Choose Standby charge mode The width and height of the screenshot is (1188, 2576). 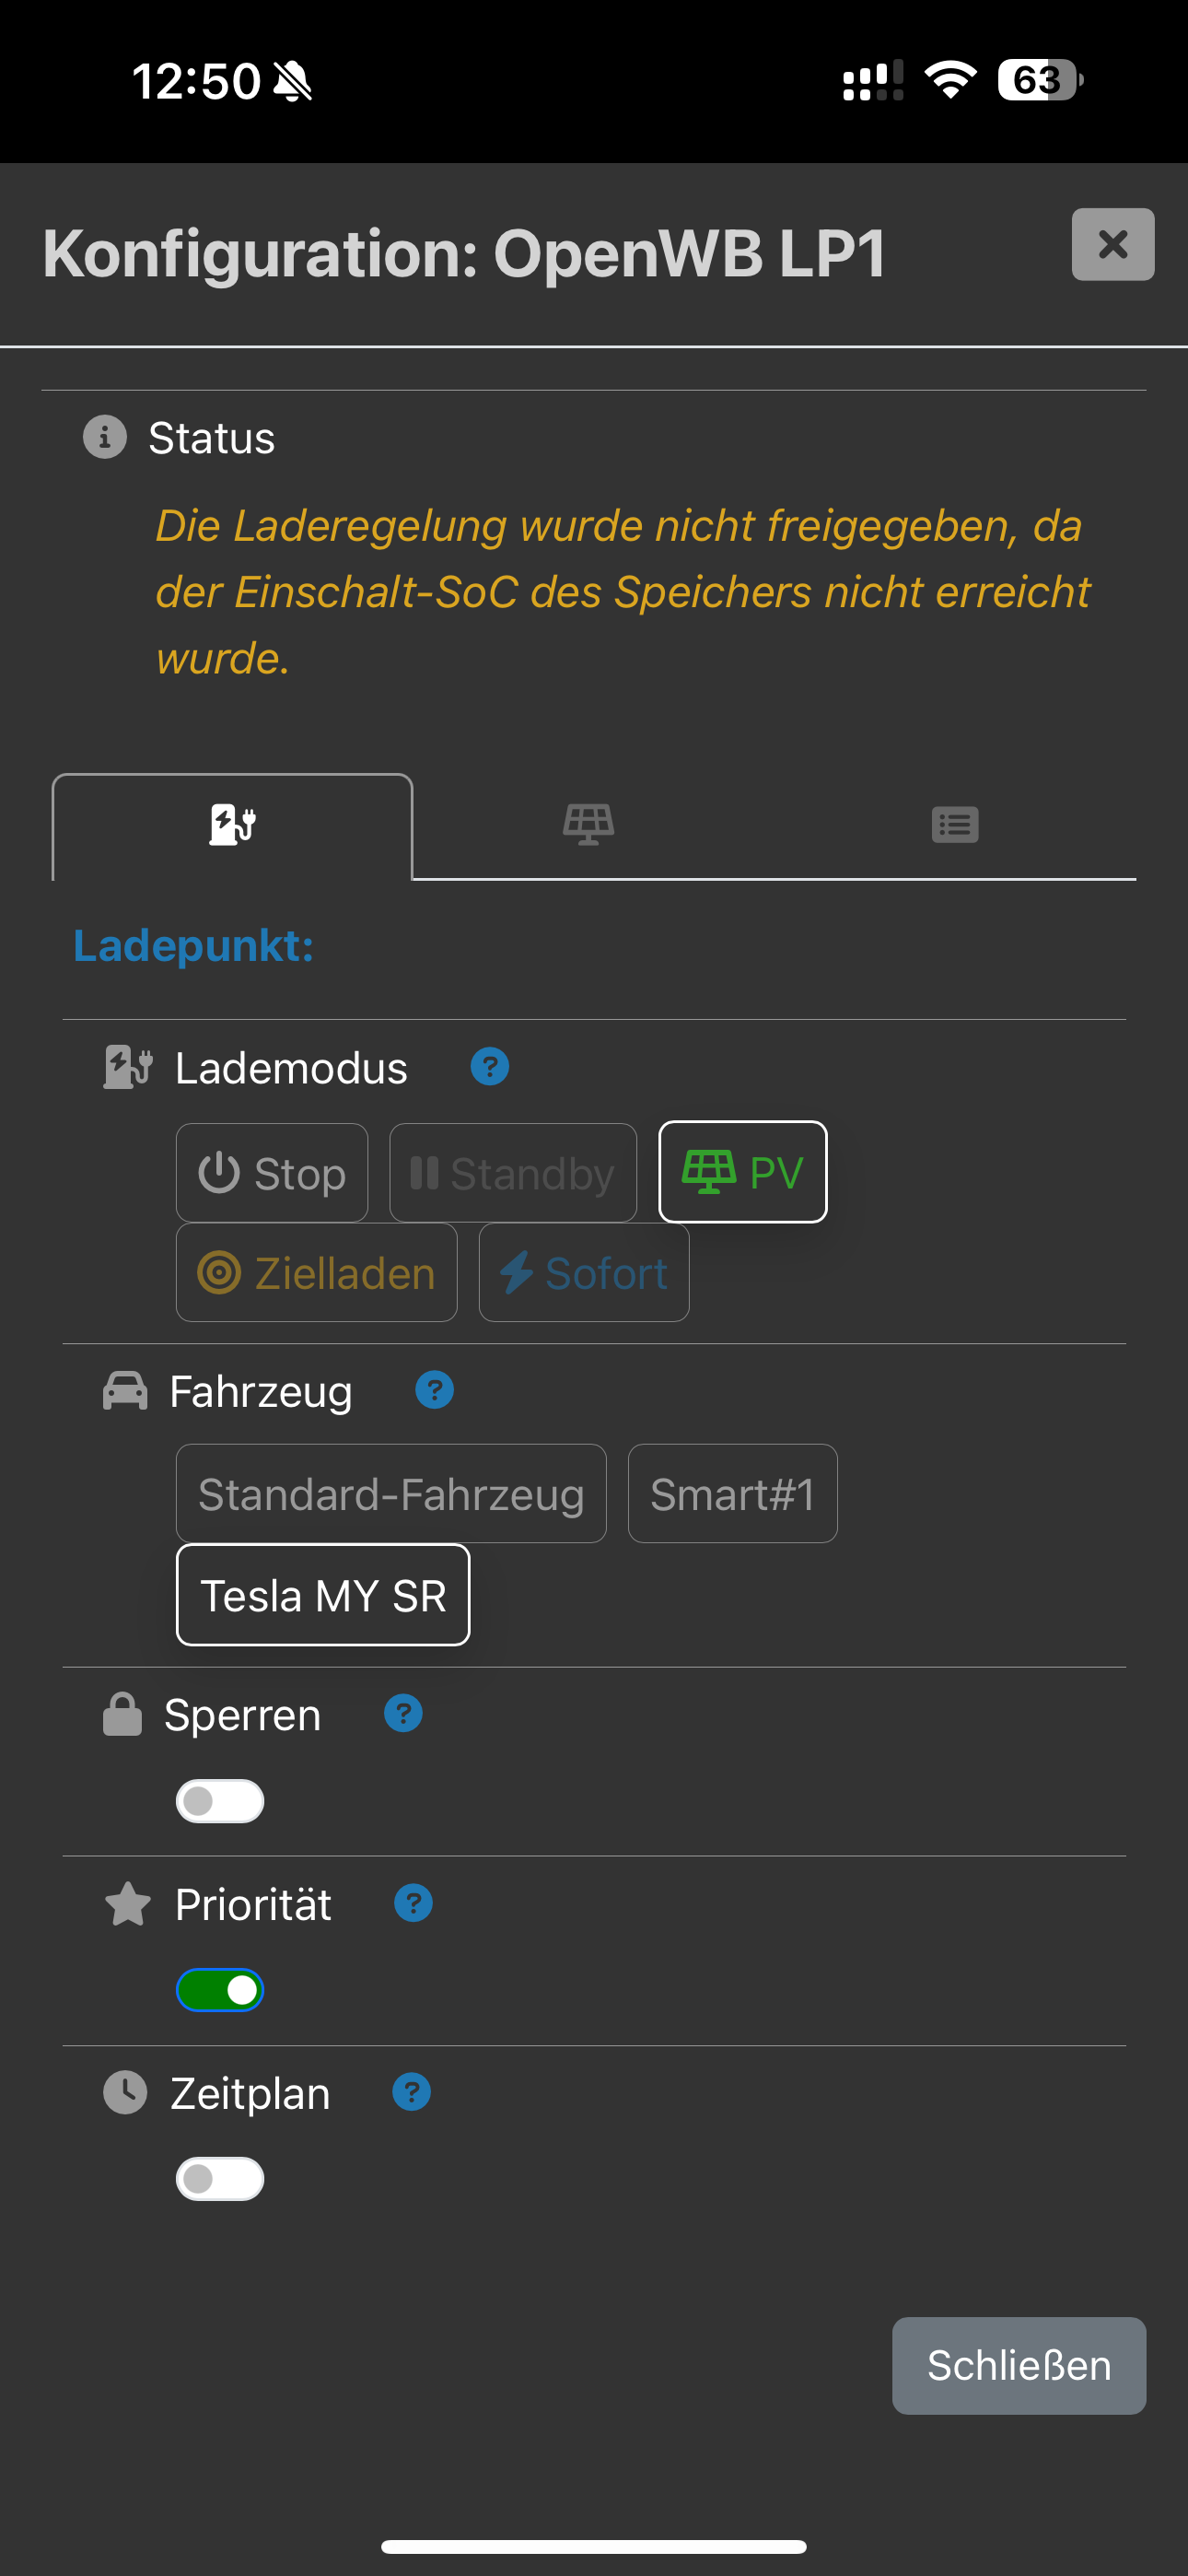513,1173
